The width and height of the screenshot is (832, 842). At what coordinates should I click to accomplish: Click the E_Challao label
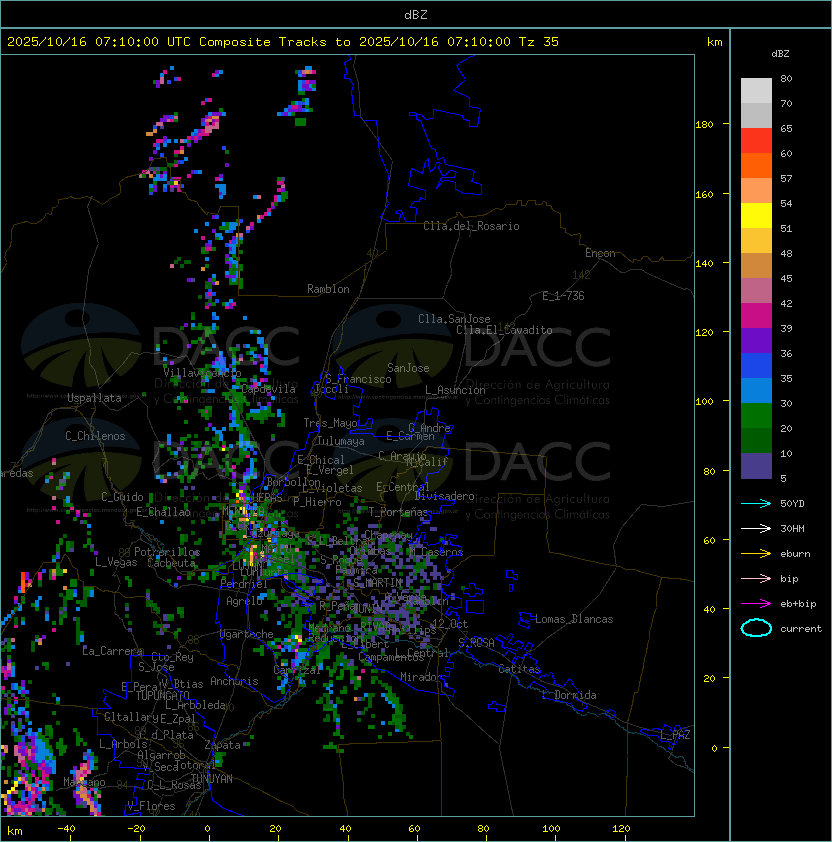coord(163,512)
